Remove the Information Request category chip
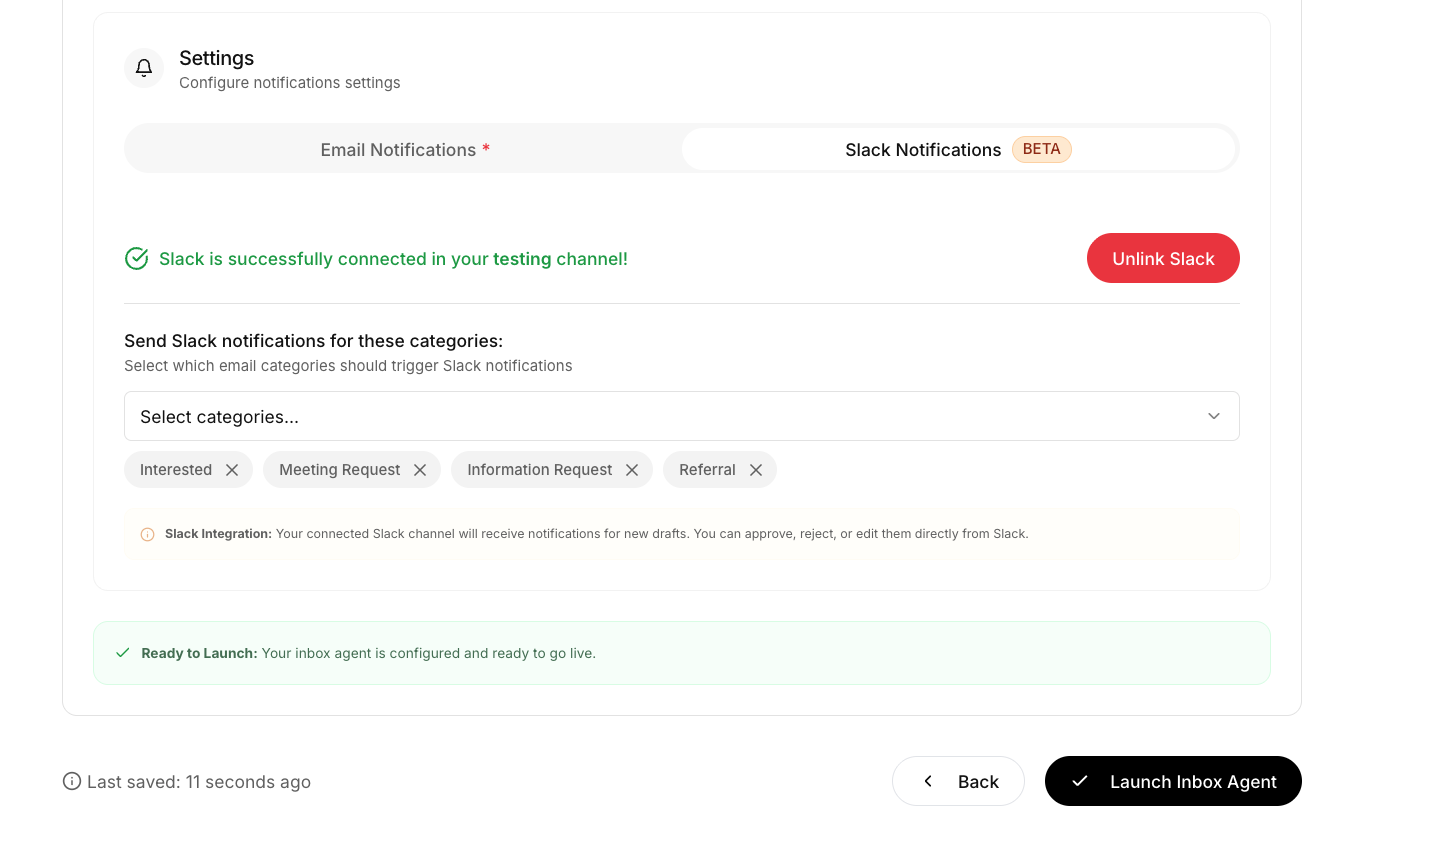The width and height of the screenshot is (1440, 842). (x=632, y=469)
